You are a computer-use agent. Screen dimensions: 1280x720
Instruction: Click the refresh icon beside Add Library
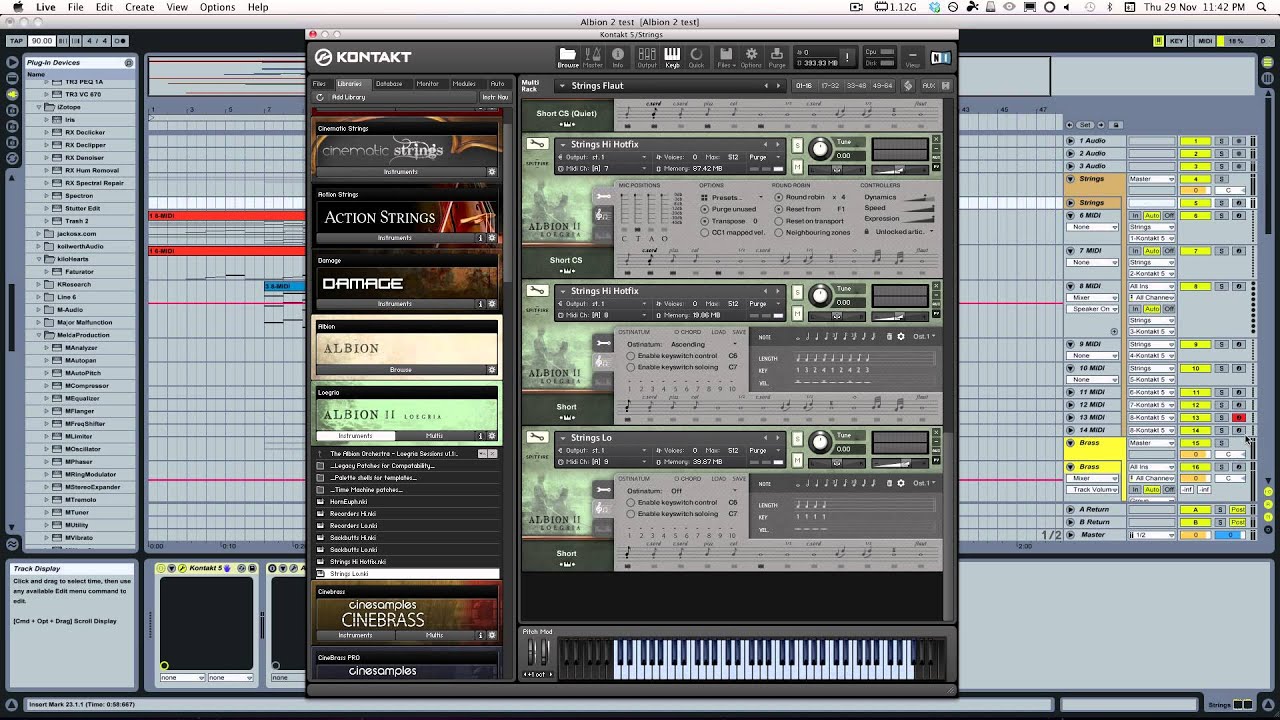pos(320,97)
